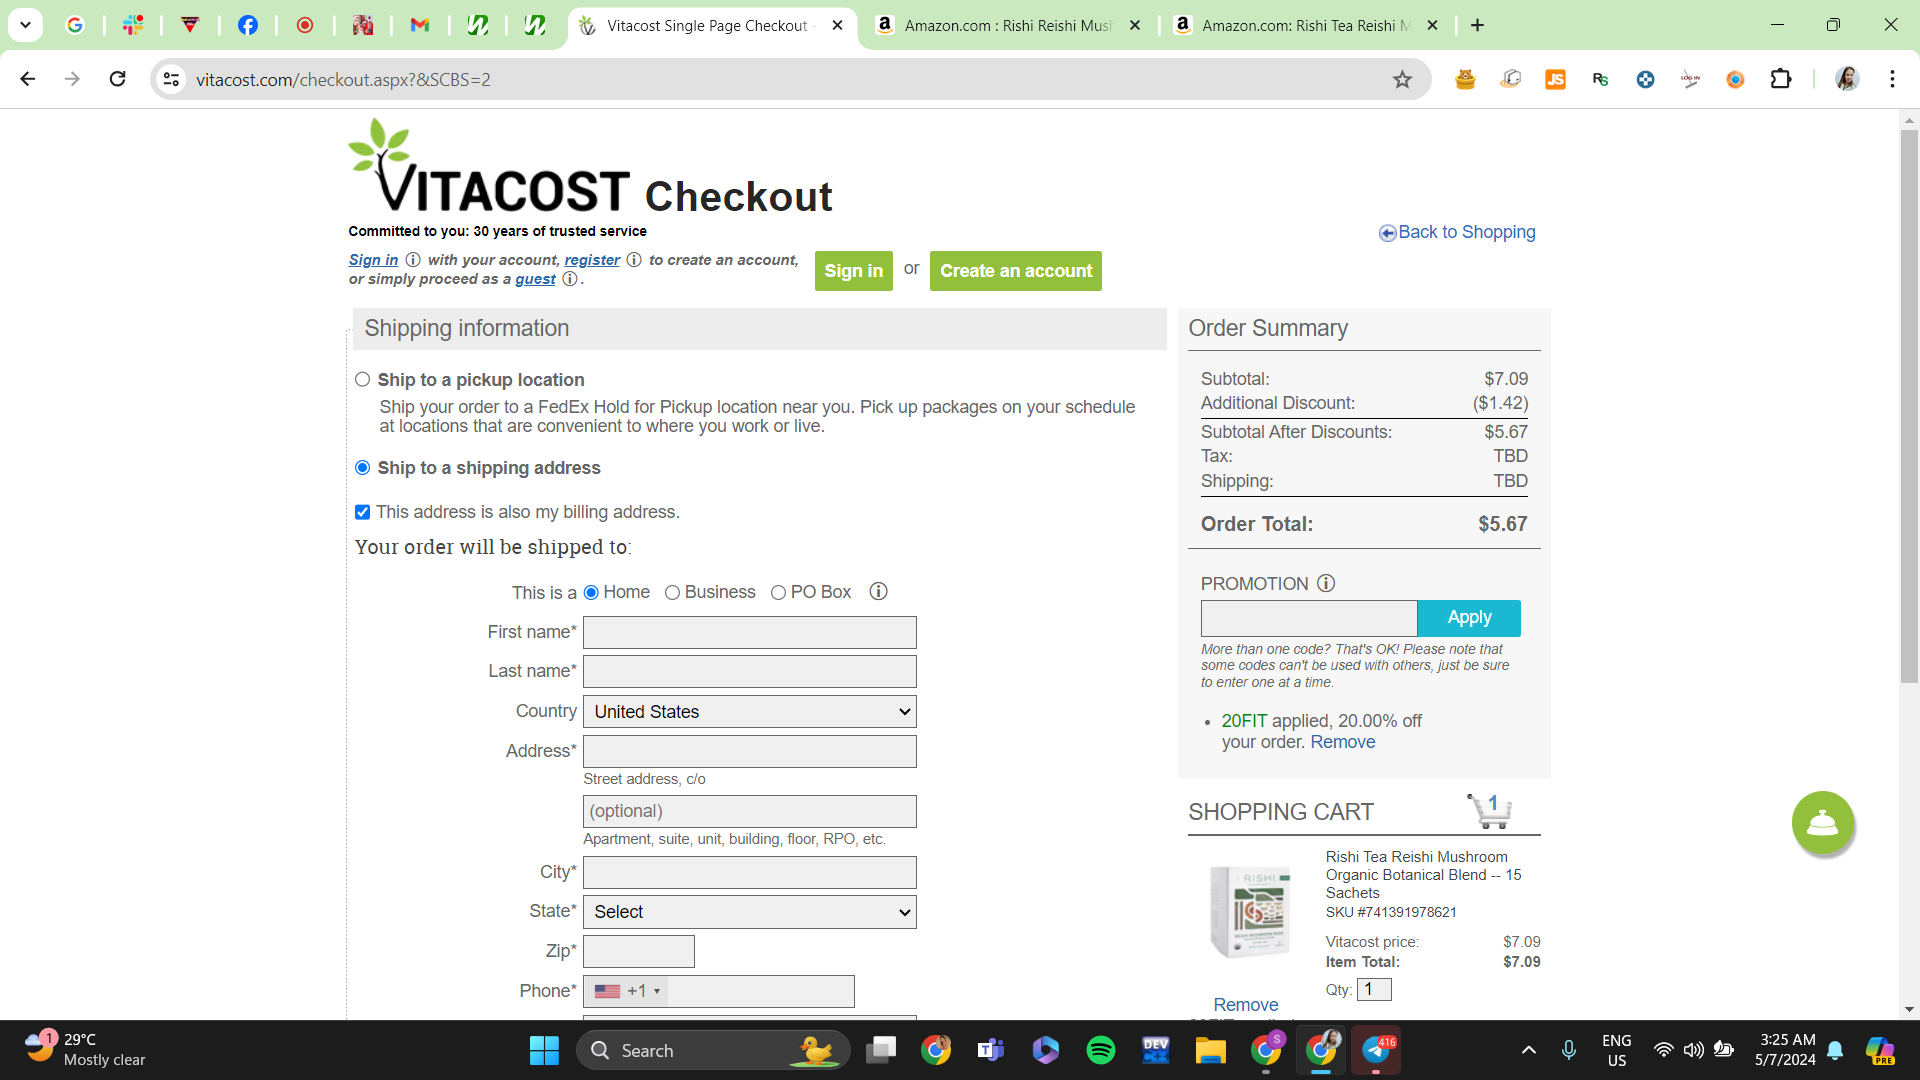This screenshot has width=1920, height=1080.
Task: Open the phone country code selector
Action: click(x=626, y=991)
